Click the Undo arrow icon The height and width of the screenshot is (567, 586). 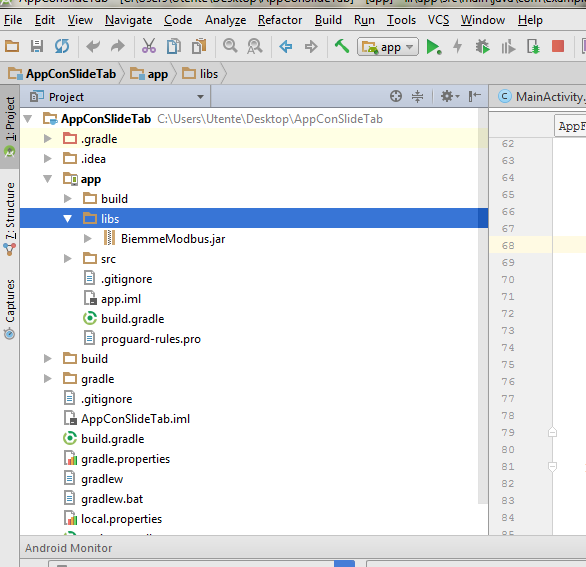93,47
